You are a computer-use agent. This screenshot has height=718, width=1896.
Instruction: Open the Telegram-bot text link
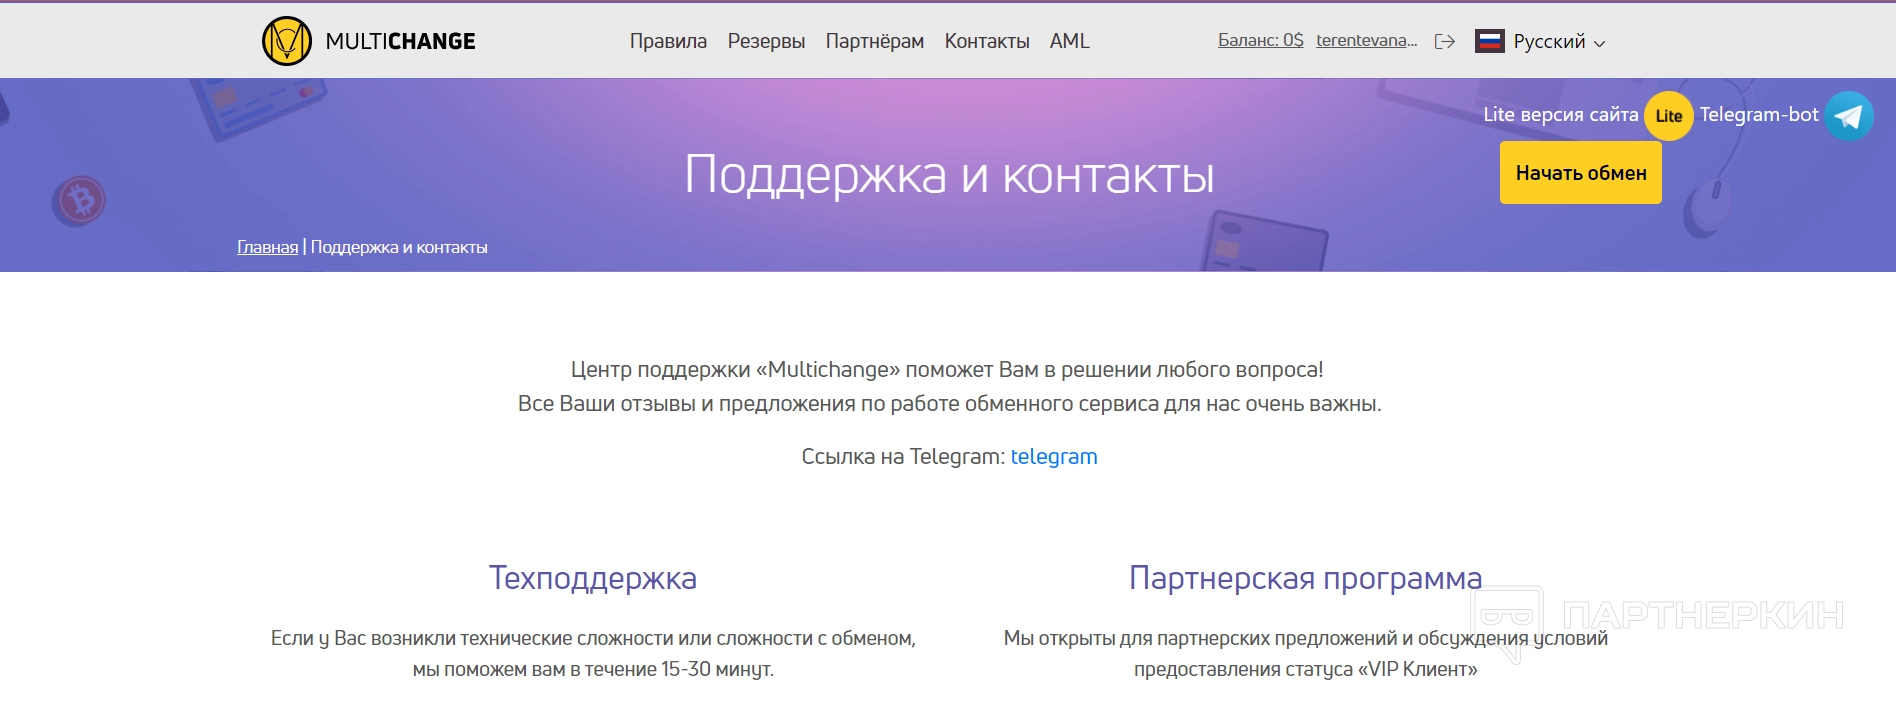coord(1758,114)
